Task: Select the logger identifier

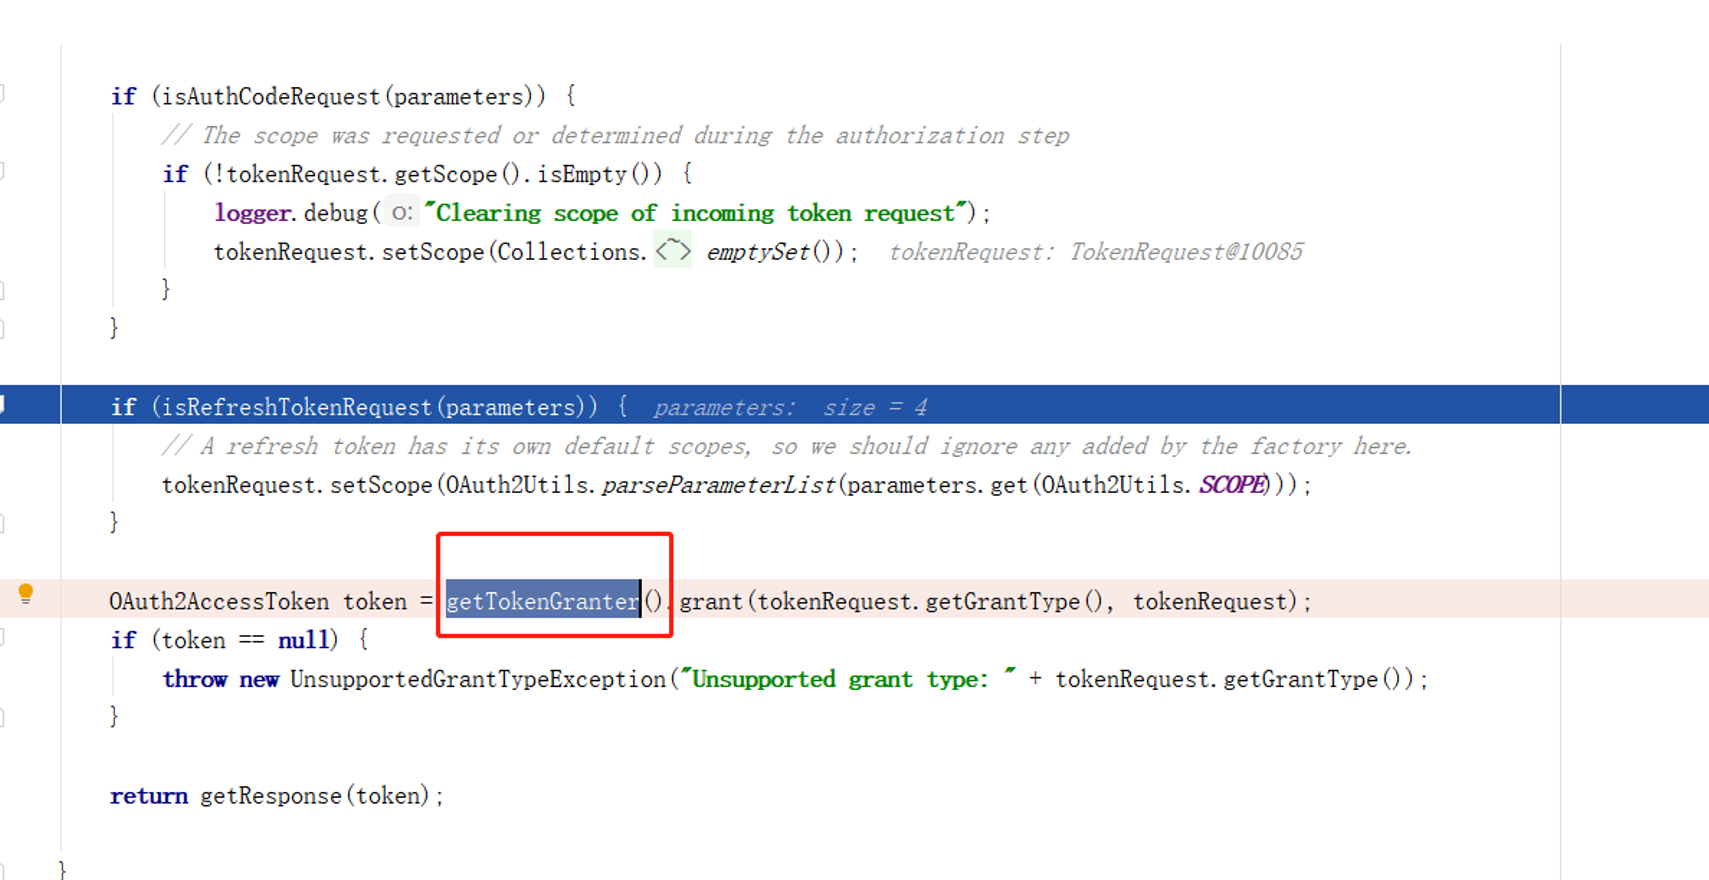Action: coord(252,212)
